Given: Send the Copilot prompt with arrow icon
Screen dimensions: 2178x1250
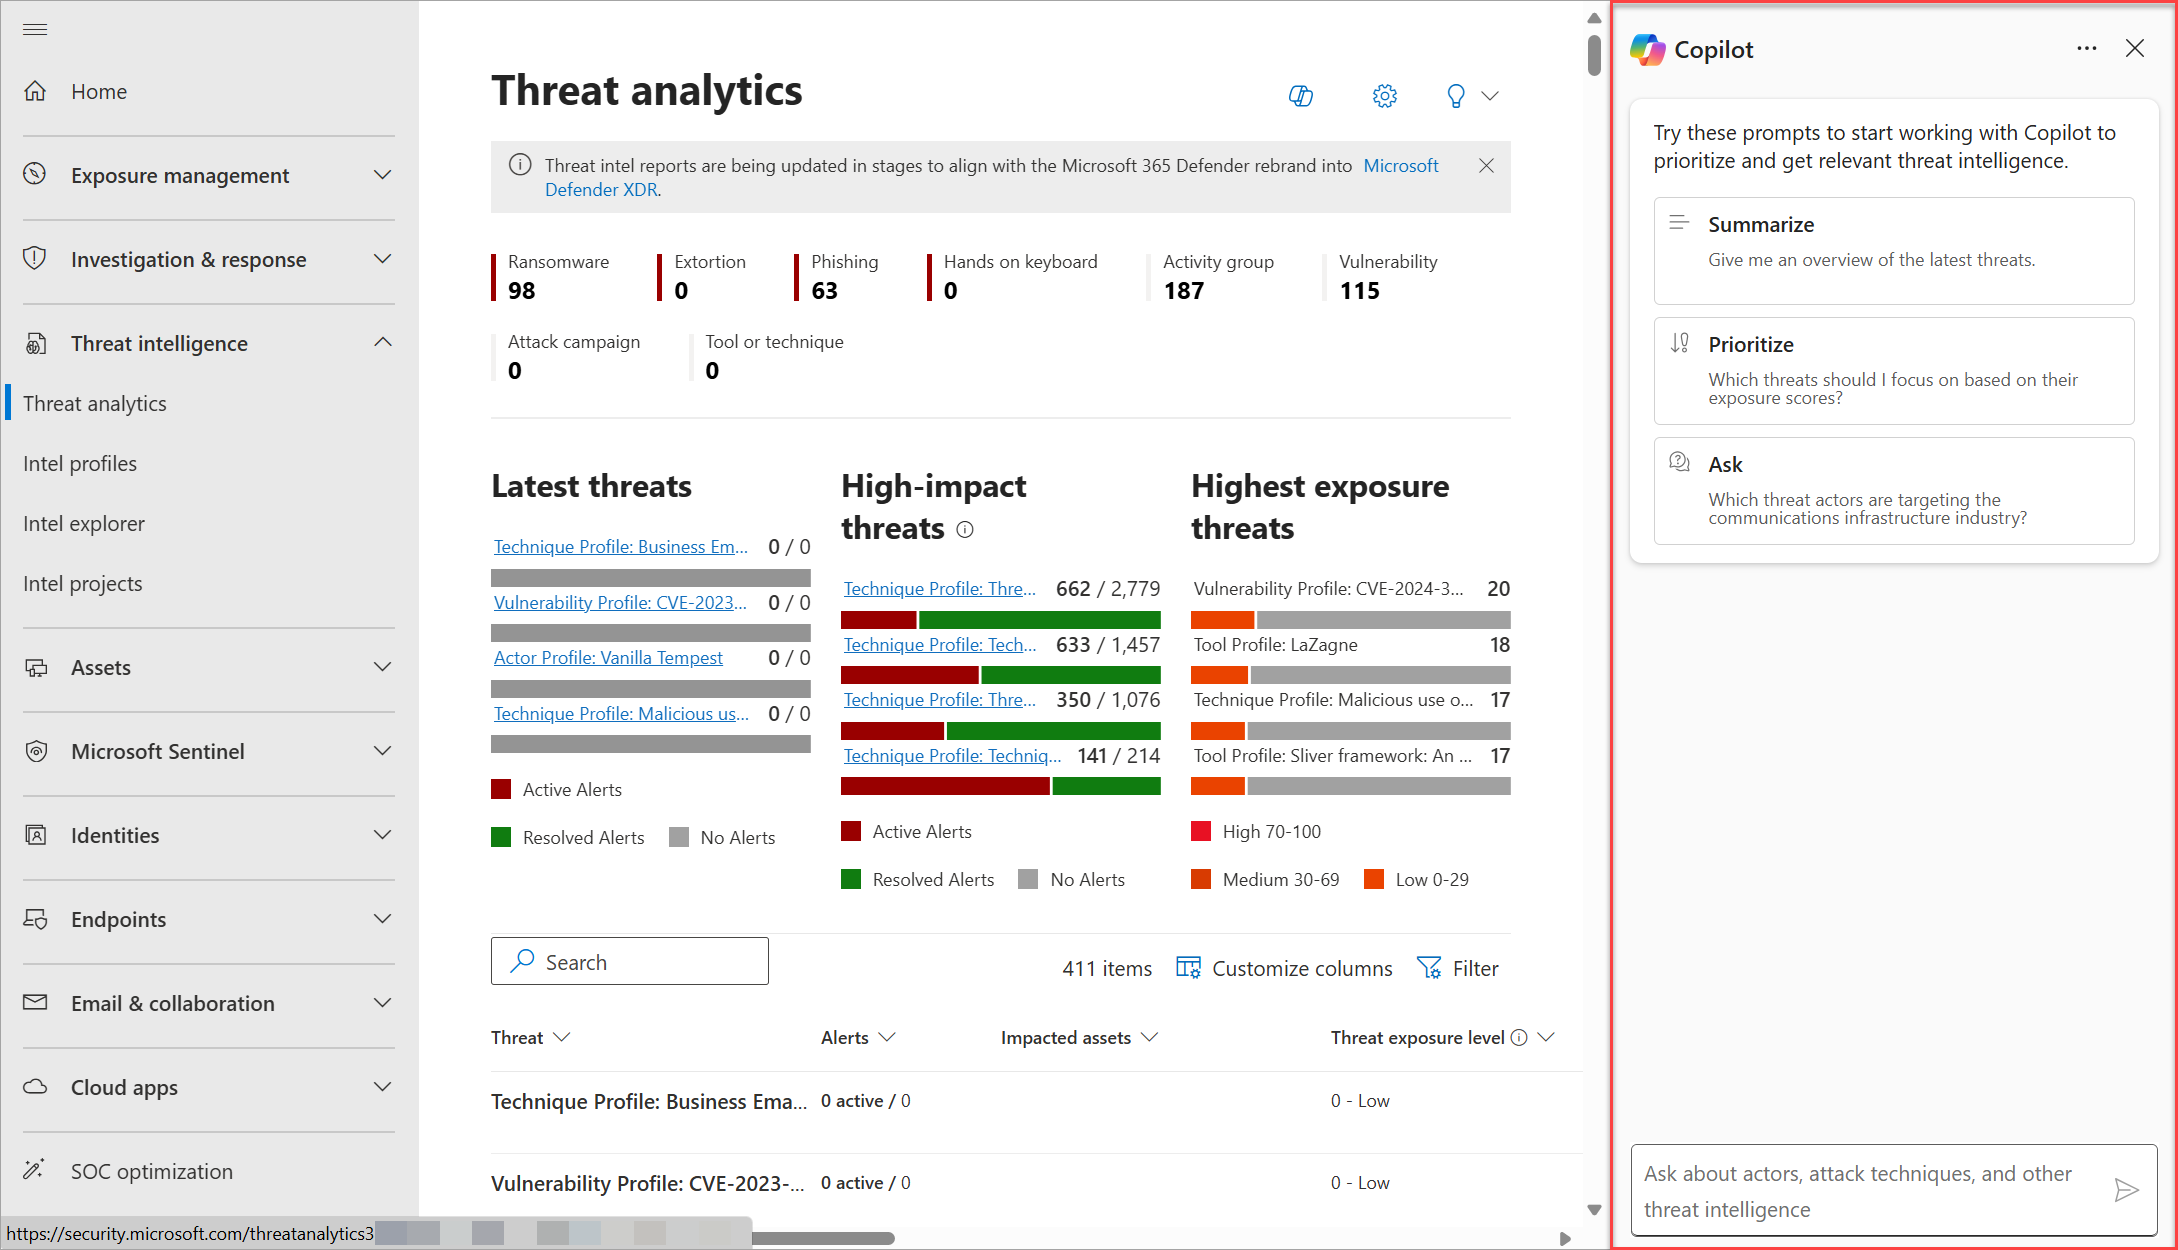Looking at the screenshot, I should [x=2126, y=1190].
